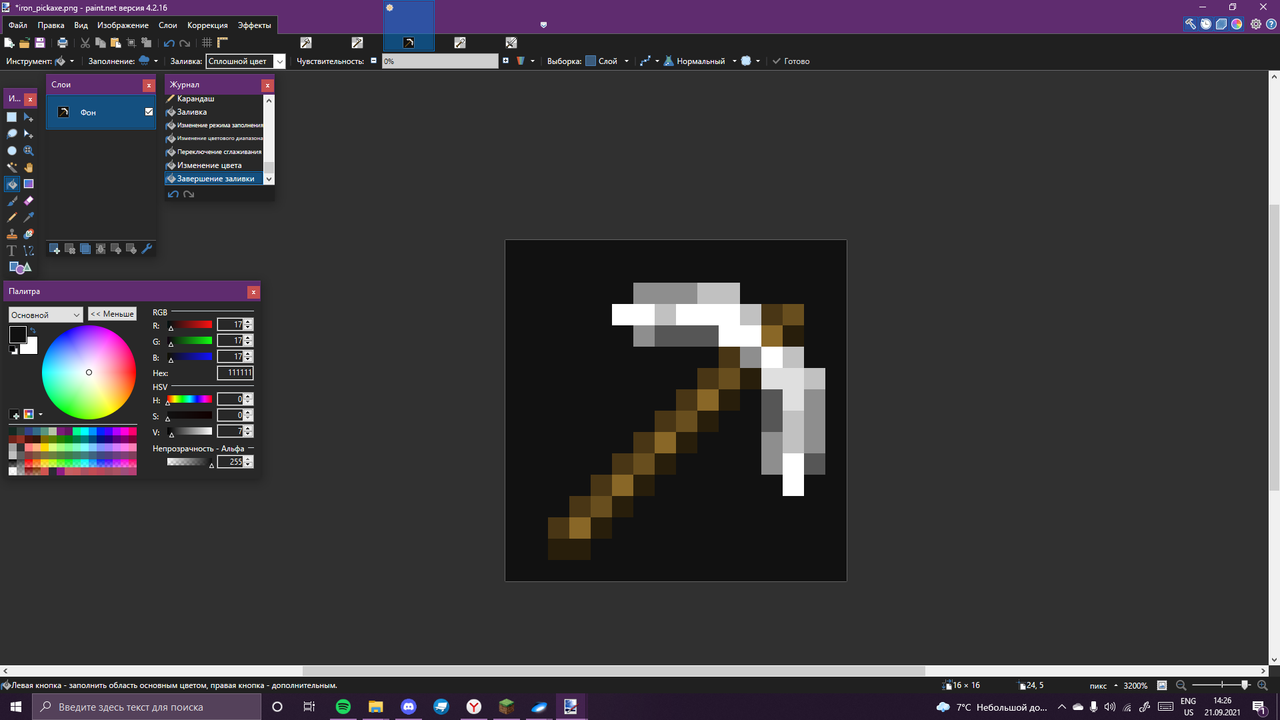The height and width of the screenshot is (720, 1280).
Task: Close the Палитра colors panel
Action: point(254,292)
